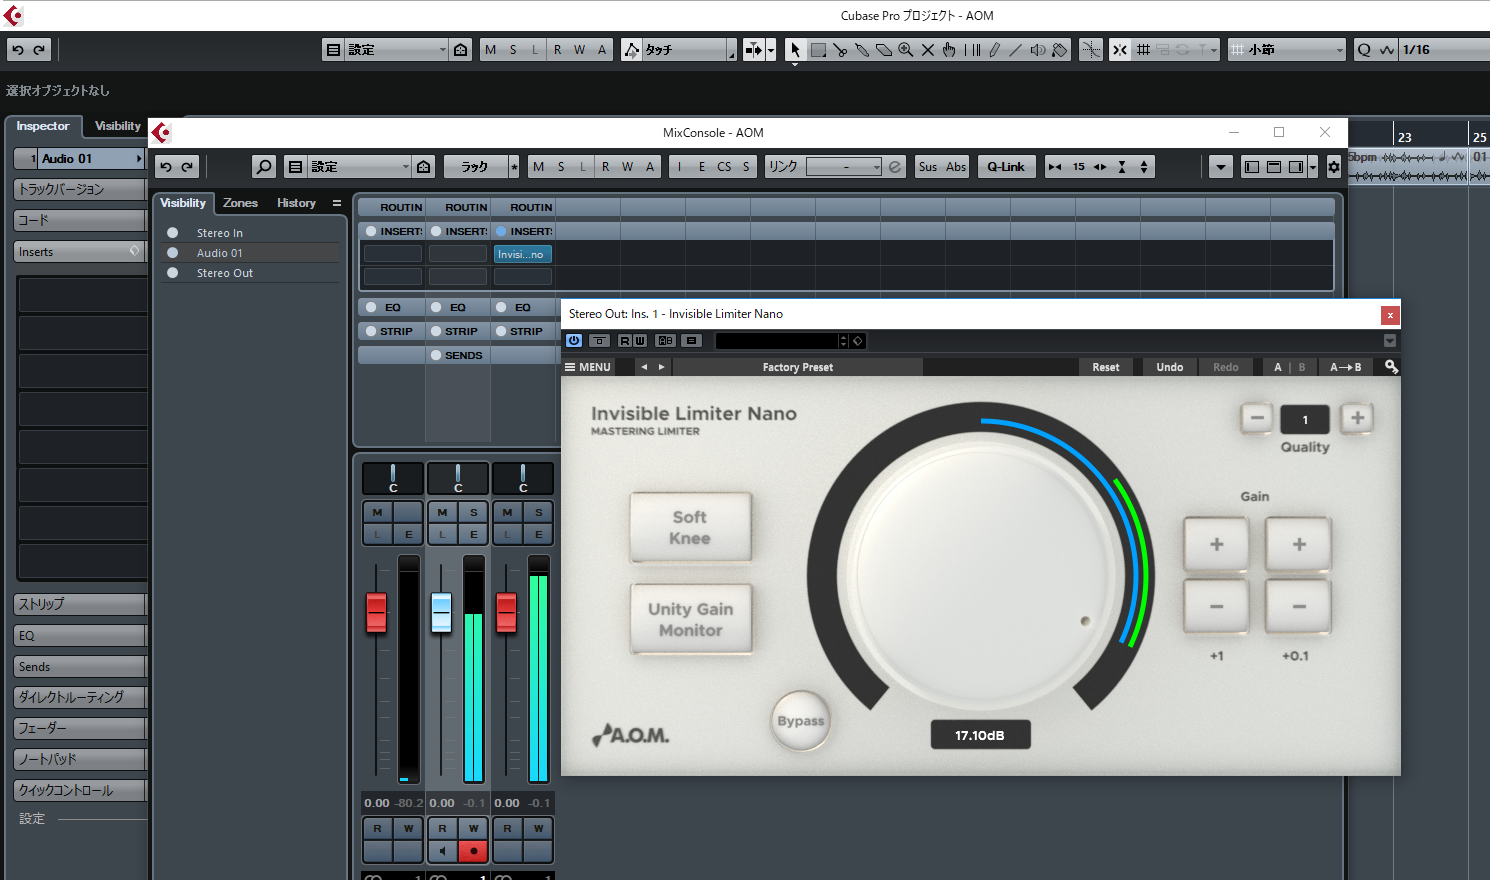1490x880 pixels.
Task: Expand the Inspector track versions section
Action: [80, 189]
